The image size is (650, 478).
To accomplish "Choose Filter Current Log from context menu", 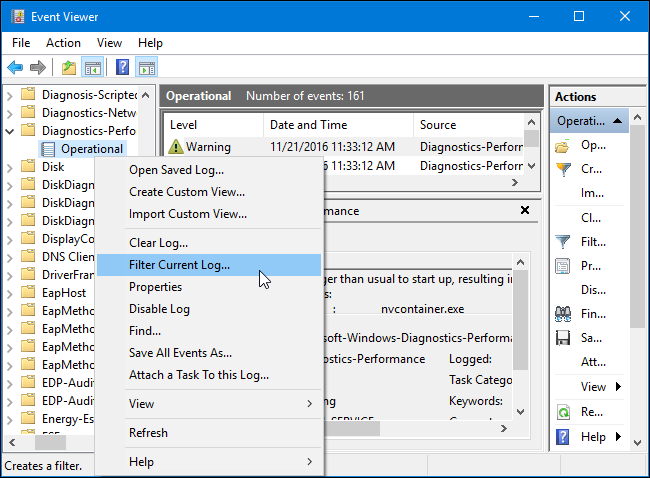I will tap(209, 265).
